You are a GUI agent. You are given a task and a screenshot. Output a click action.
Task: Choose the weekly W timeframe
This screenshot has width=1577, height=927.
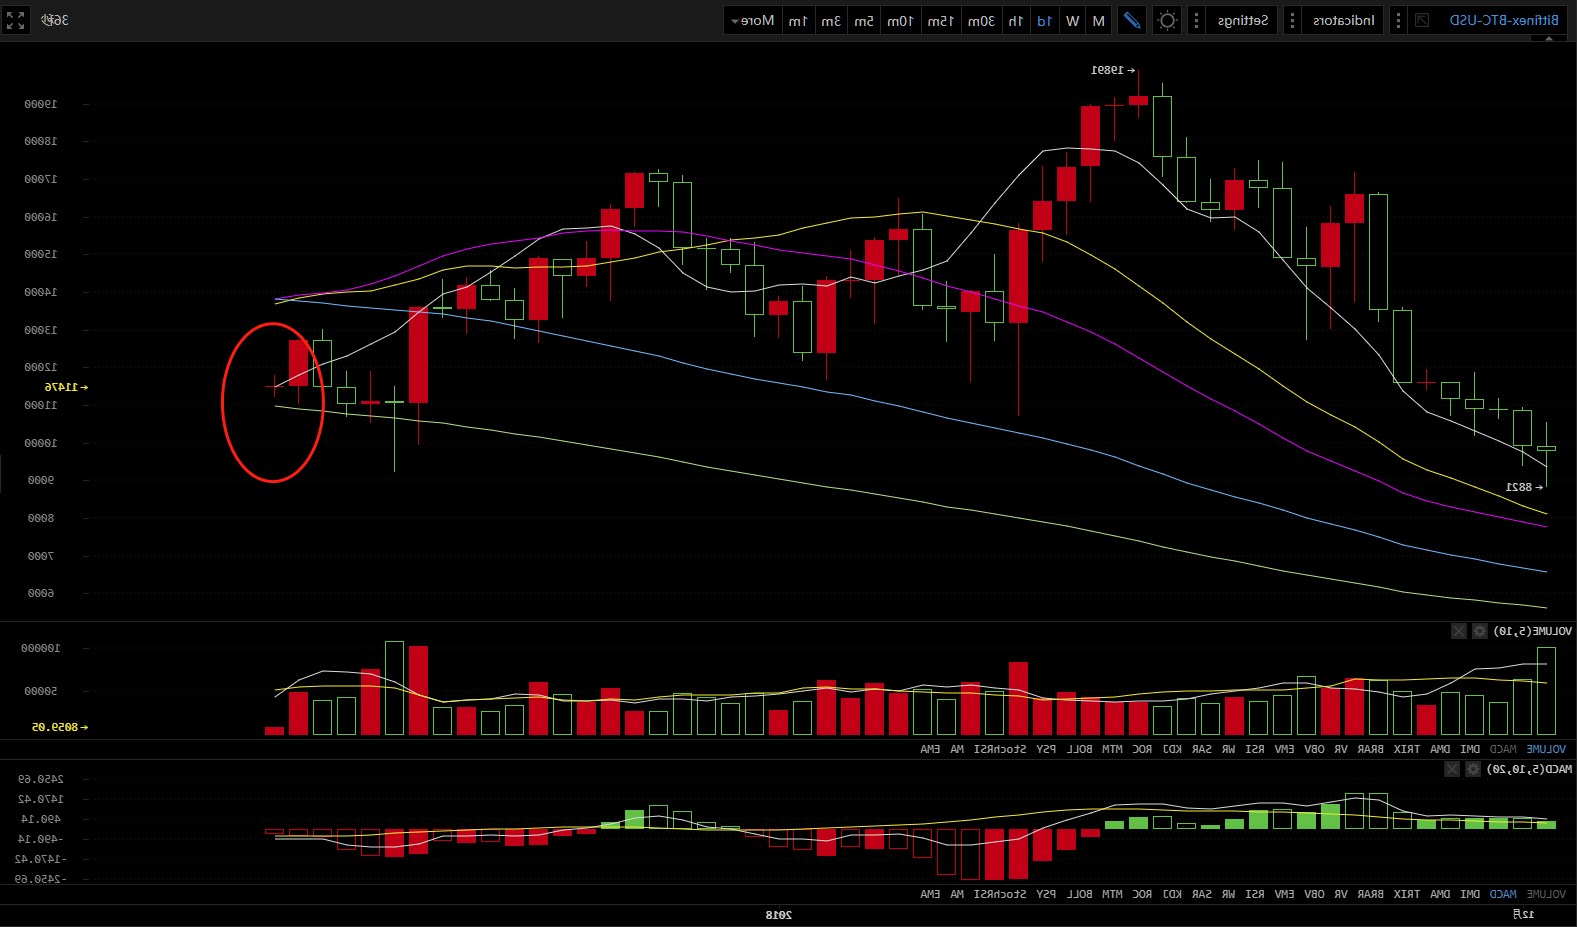coord(1072,20)
